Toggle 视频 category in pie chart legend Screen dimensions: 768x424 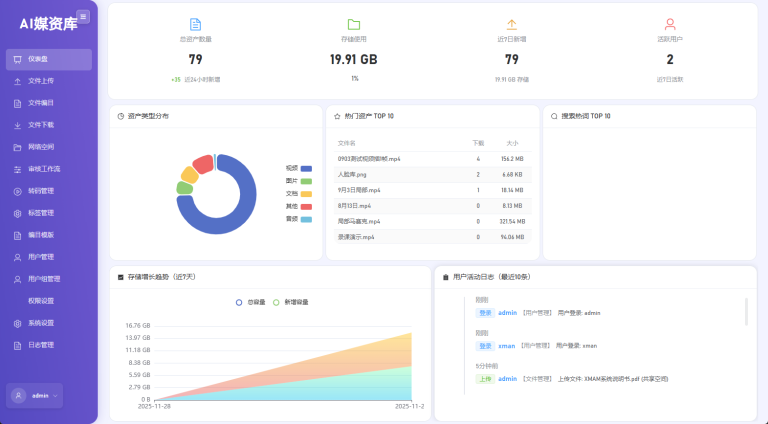[x=306, y=168]
